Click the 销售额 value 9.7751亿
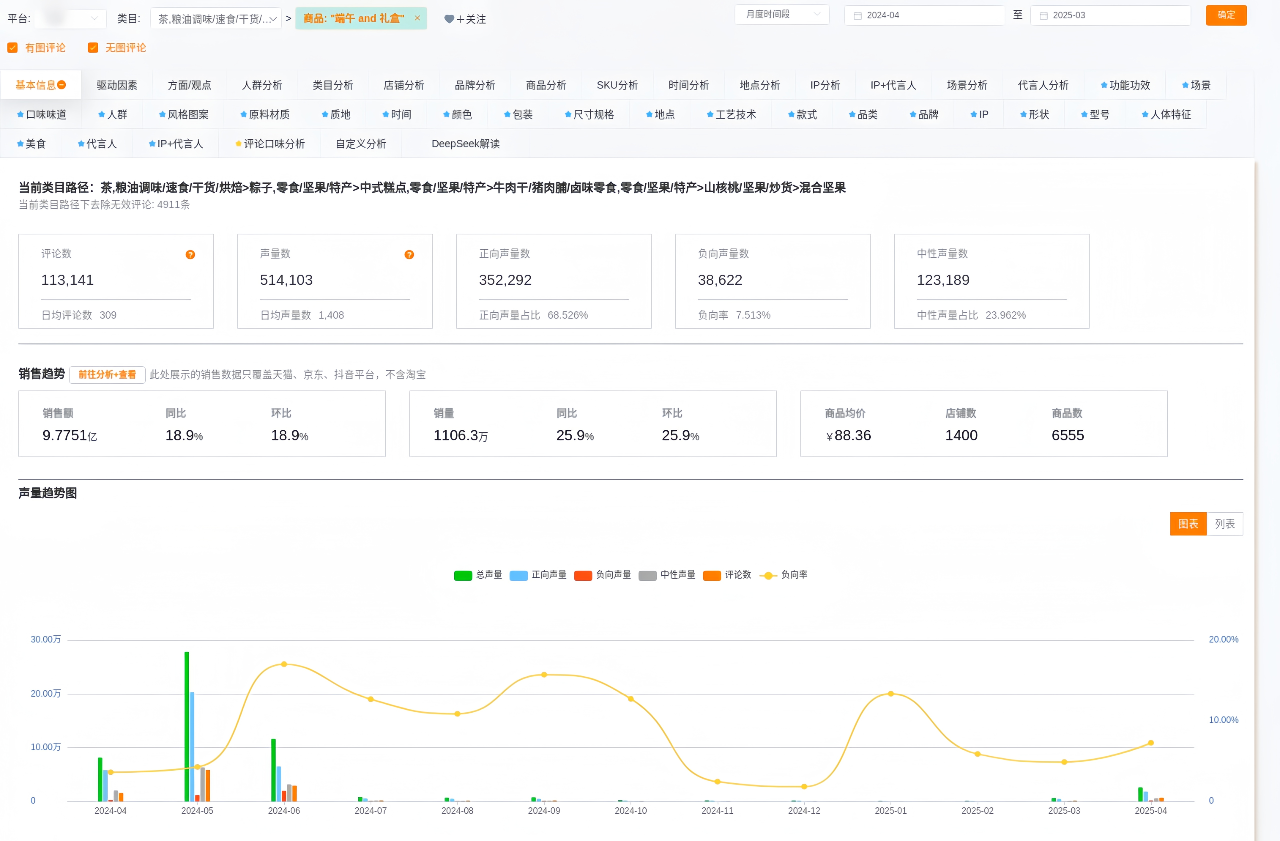The width and height of the screenshot is (1280, 841). [x=70, y=435]
